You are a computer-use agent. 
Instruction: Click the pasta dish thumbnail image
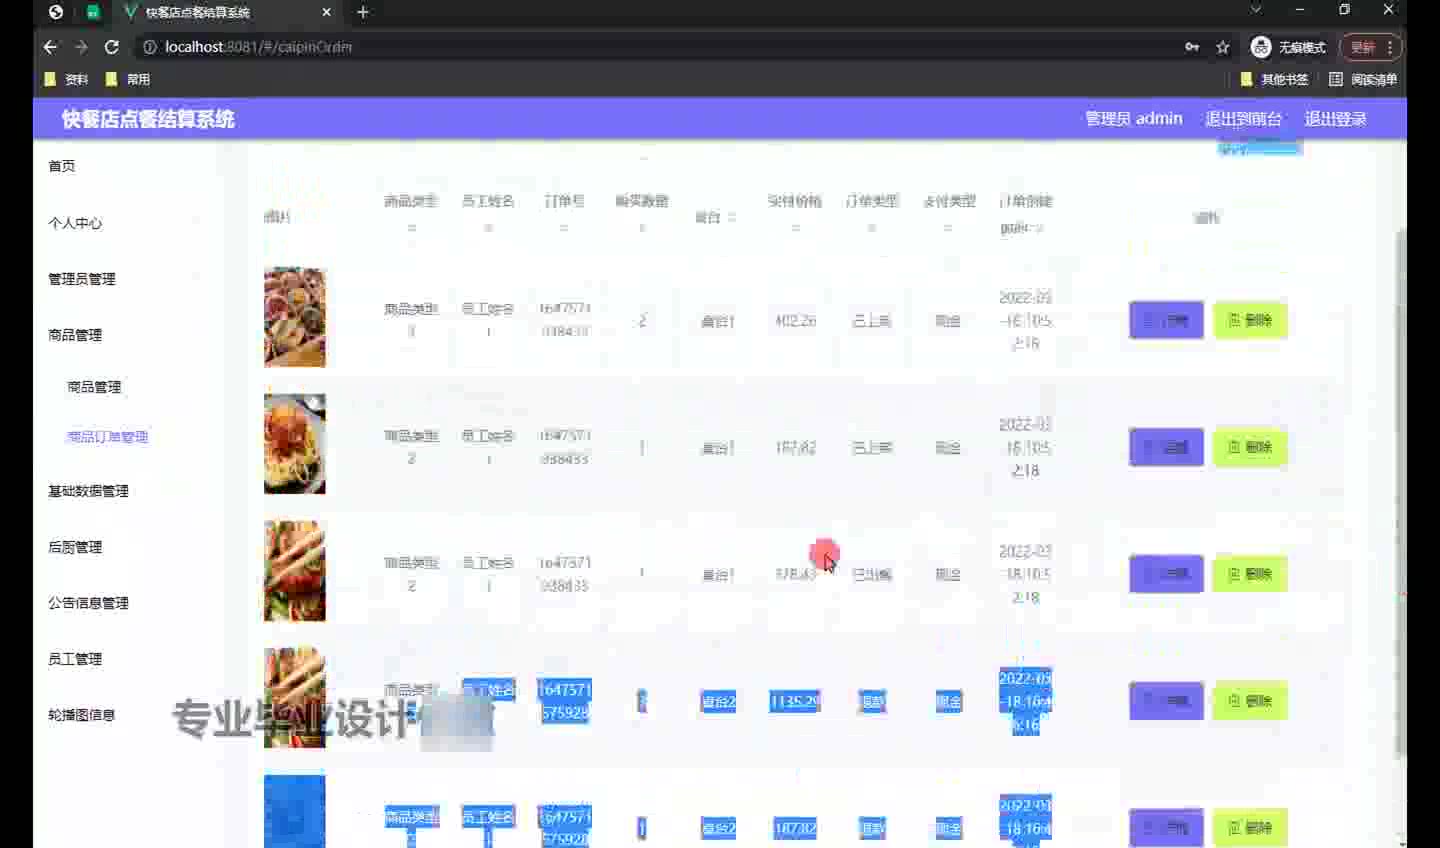[x=294, y=444]
